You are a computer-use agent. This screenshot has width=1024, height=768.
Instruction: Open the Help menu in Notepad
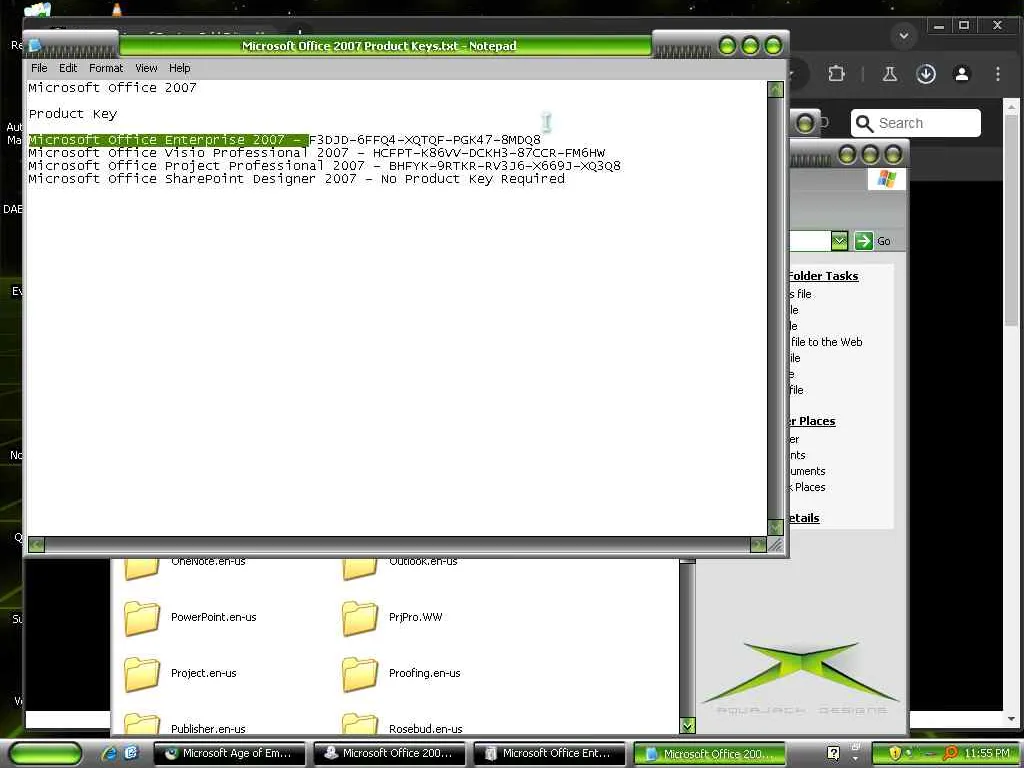(180, 68)
